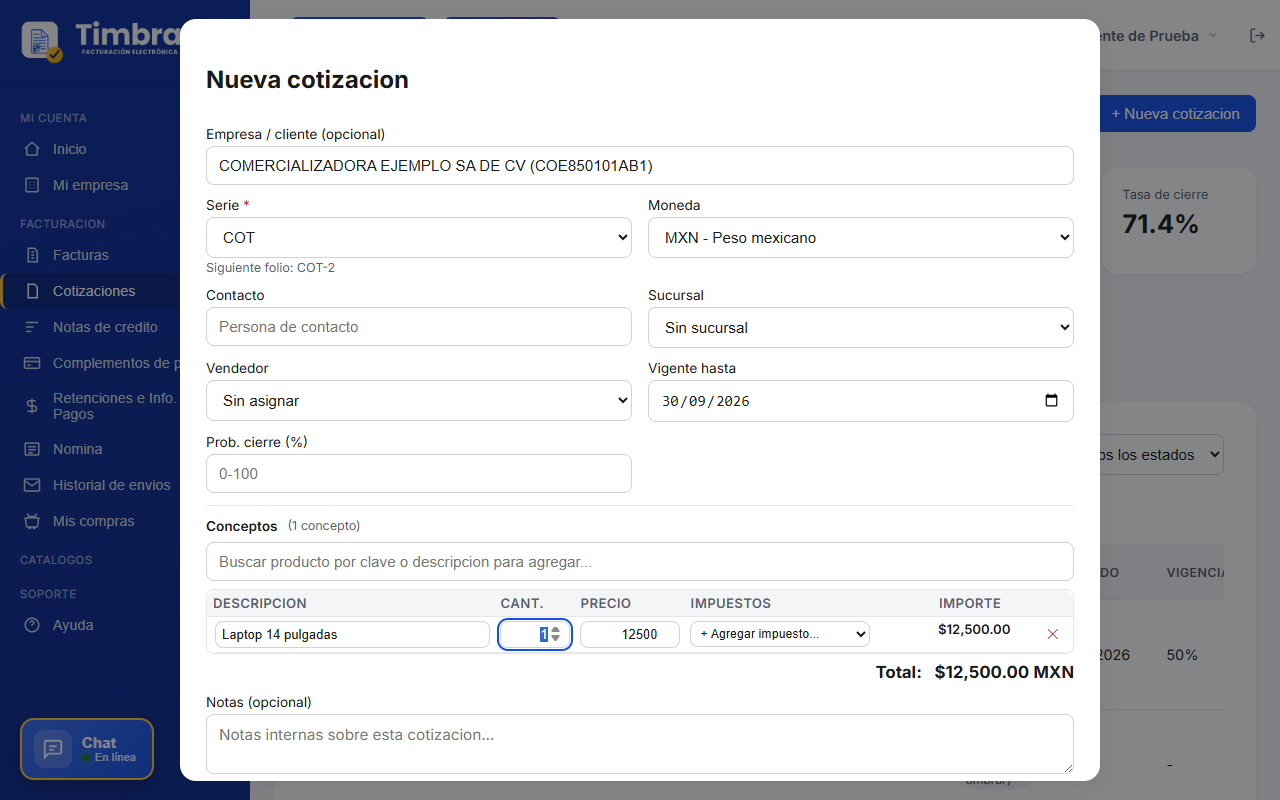Click the logout arrow icon at top right

1257,35
